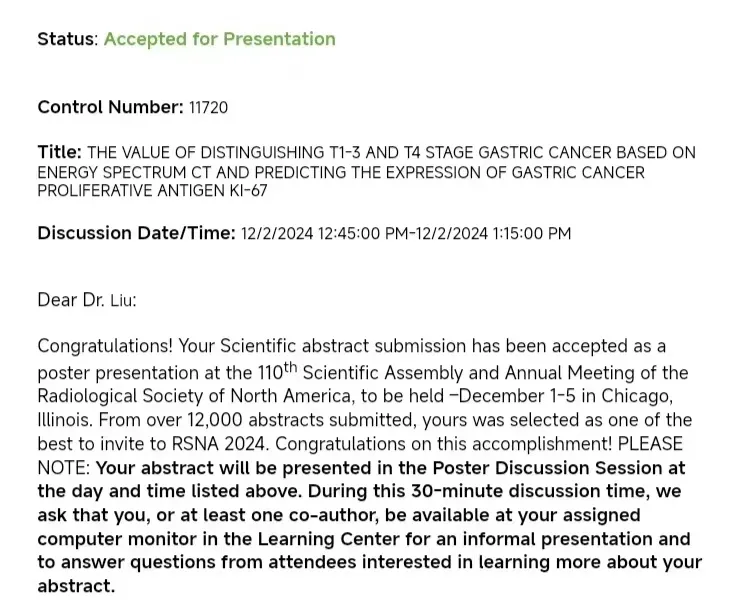Click the Title label
744x615 pixels.
click(60, 152)
